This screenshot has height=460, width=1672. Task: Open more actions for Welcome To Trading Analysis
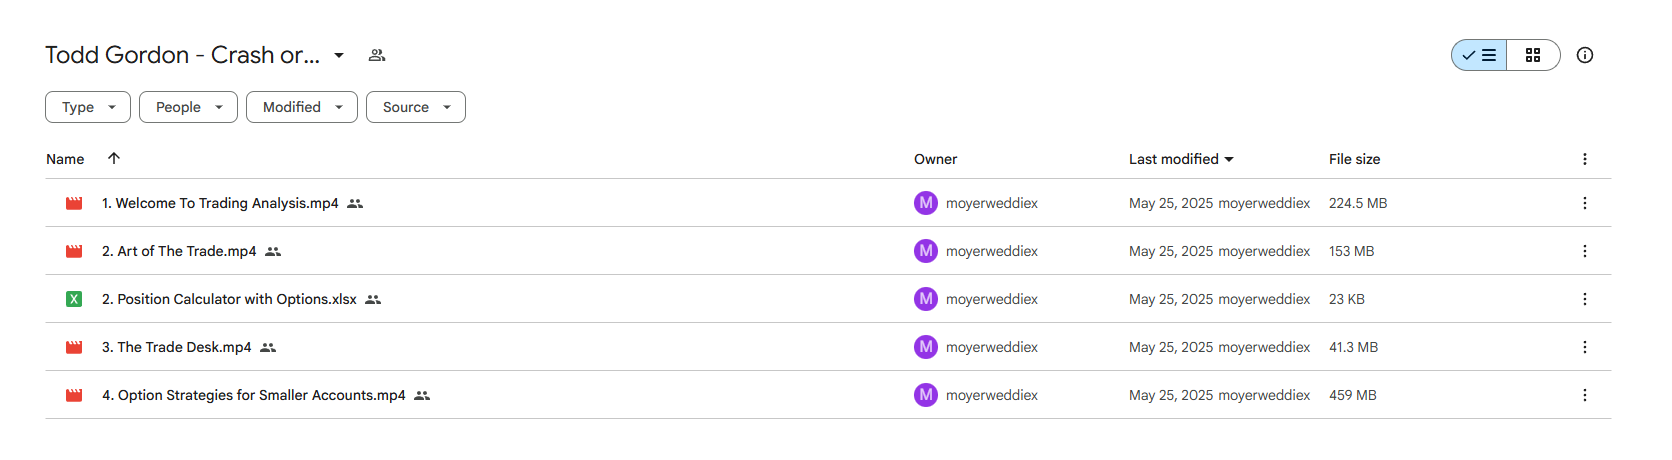click(x=1585, y=203)
